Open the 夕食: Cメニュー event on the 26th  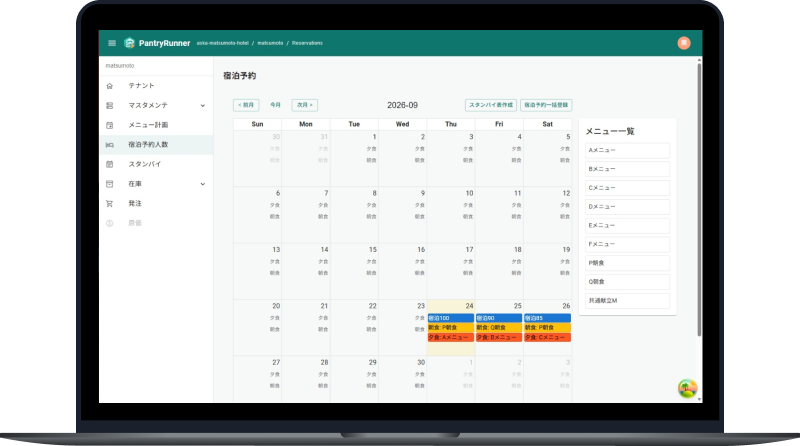click(x=547, y=337)
